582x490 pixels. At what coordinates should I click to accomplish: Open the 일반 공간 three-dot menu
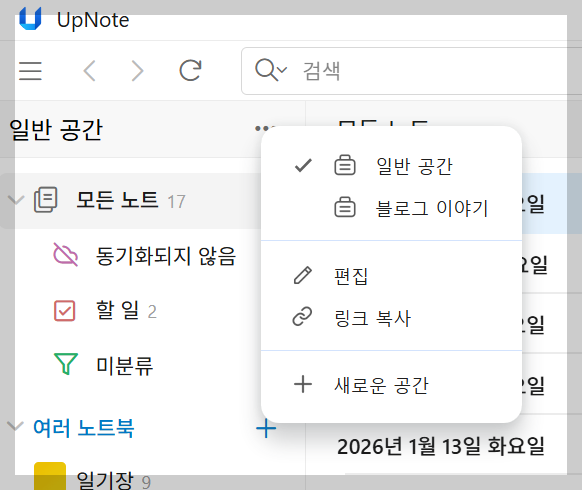click(264, 128)
